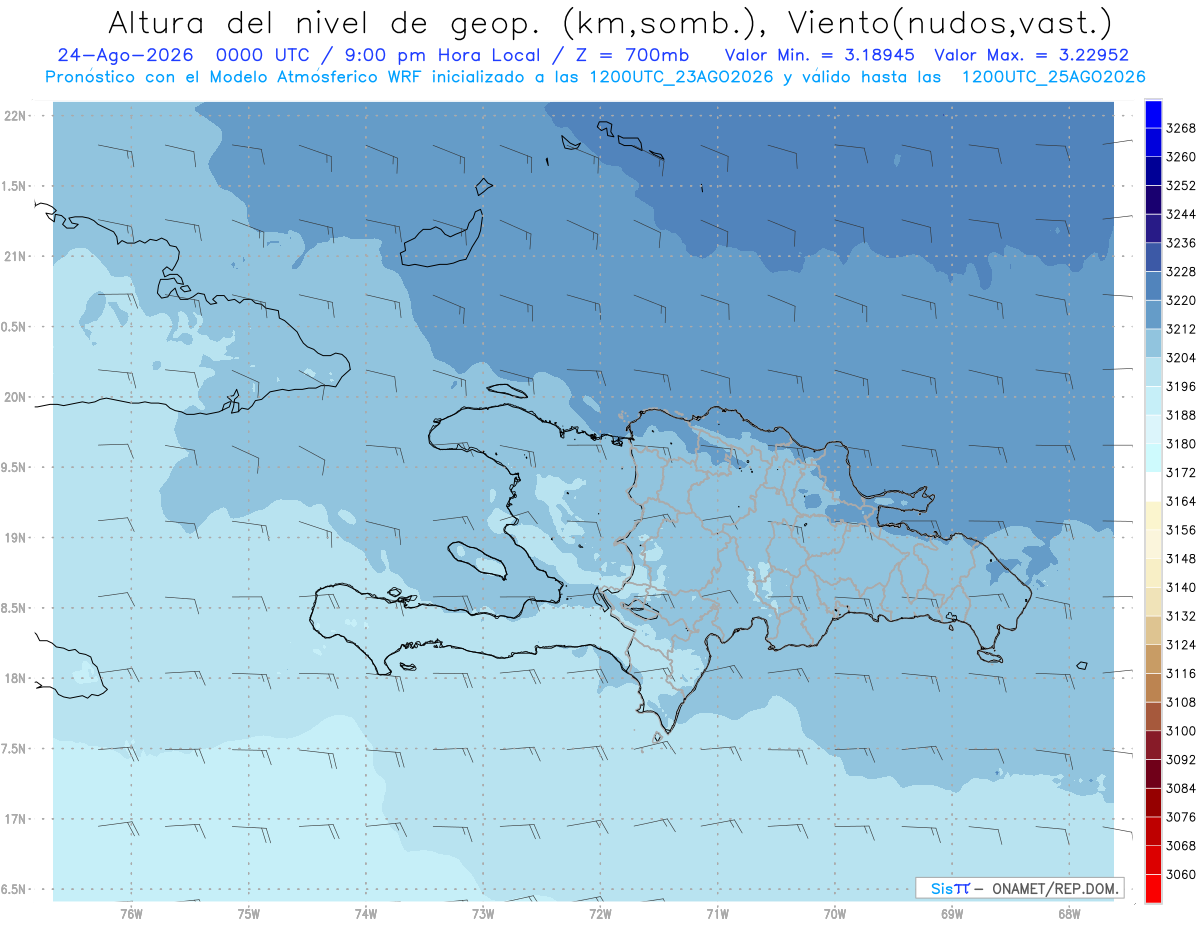Viewport: 1200px width, 927px height.
Task: Click the legend value "3132"
Action: tap(1181, 616)
